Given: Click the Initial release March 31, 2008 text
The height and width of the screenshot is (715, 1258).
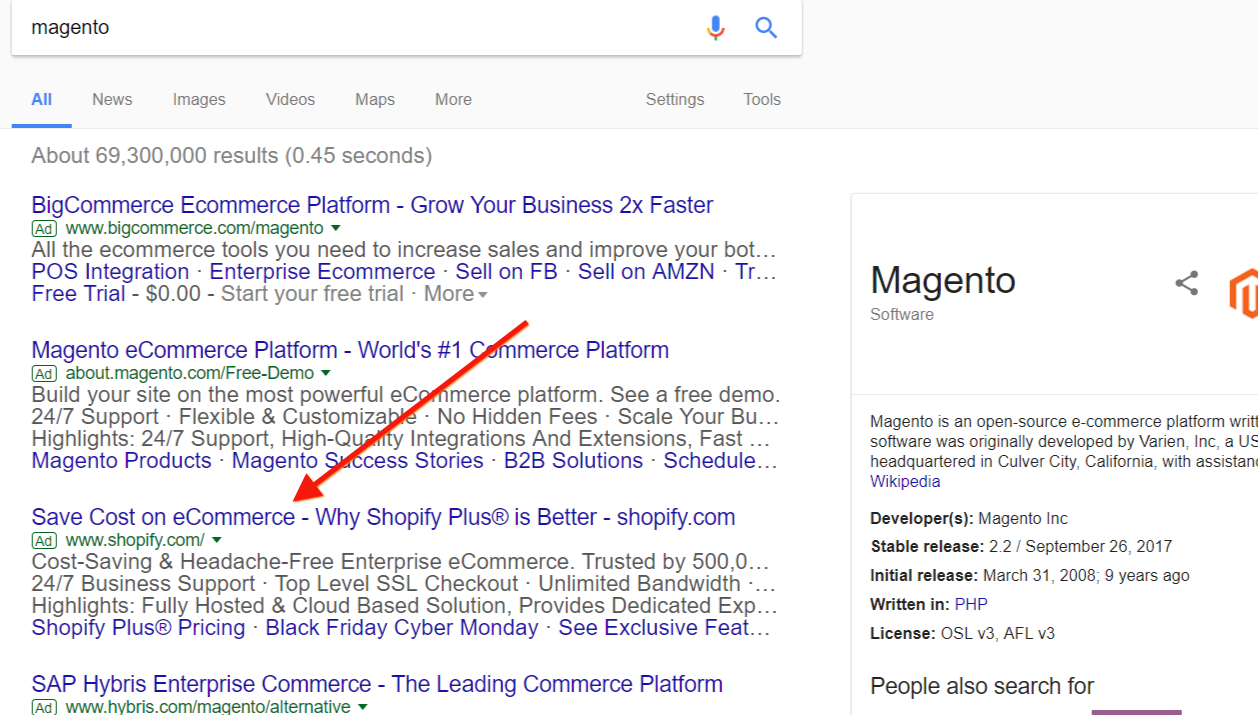Looking at the screenshot, I should pyautogui.click(x=1030, y=576).
